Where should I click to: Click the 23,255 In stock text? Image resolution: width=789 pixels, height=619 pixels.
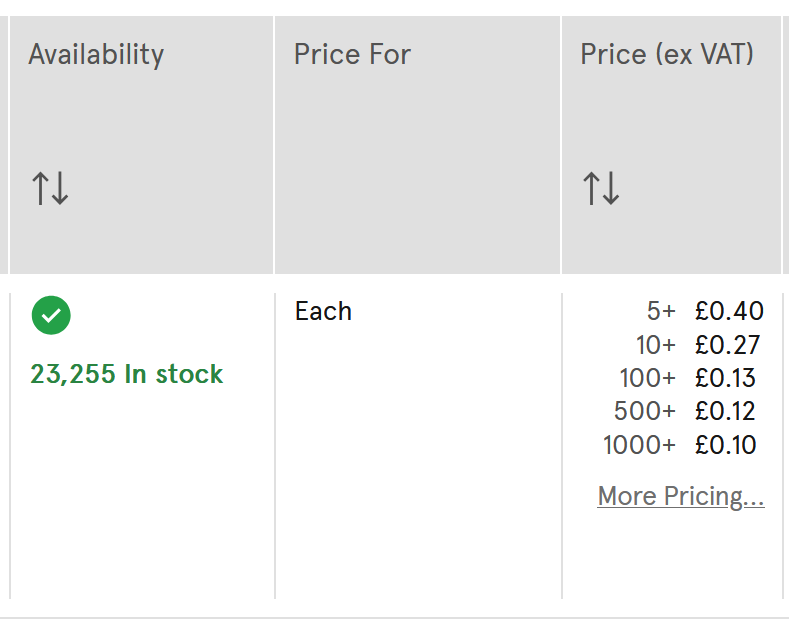point(126,374)
